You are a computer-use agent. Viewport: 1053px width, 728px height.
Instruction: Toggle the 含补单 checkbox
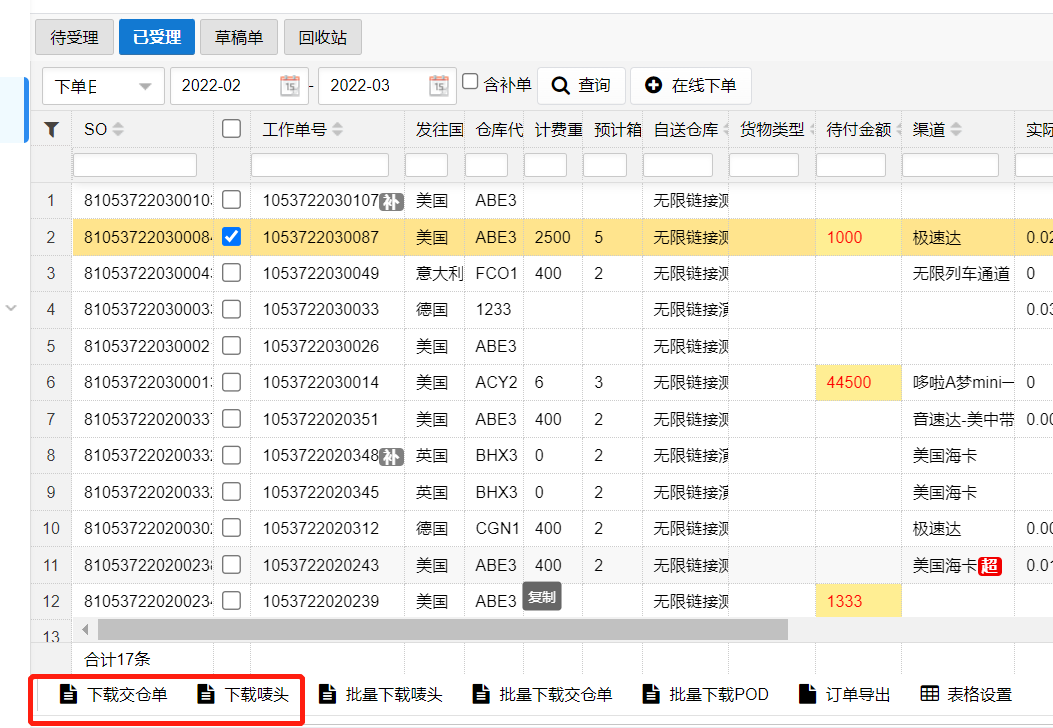coord(470,81)
